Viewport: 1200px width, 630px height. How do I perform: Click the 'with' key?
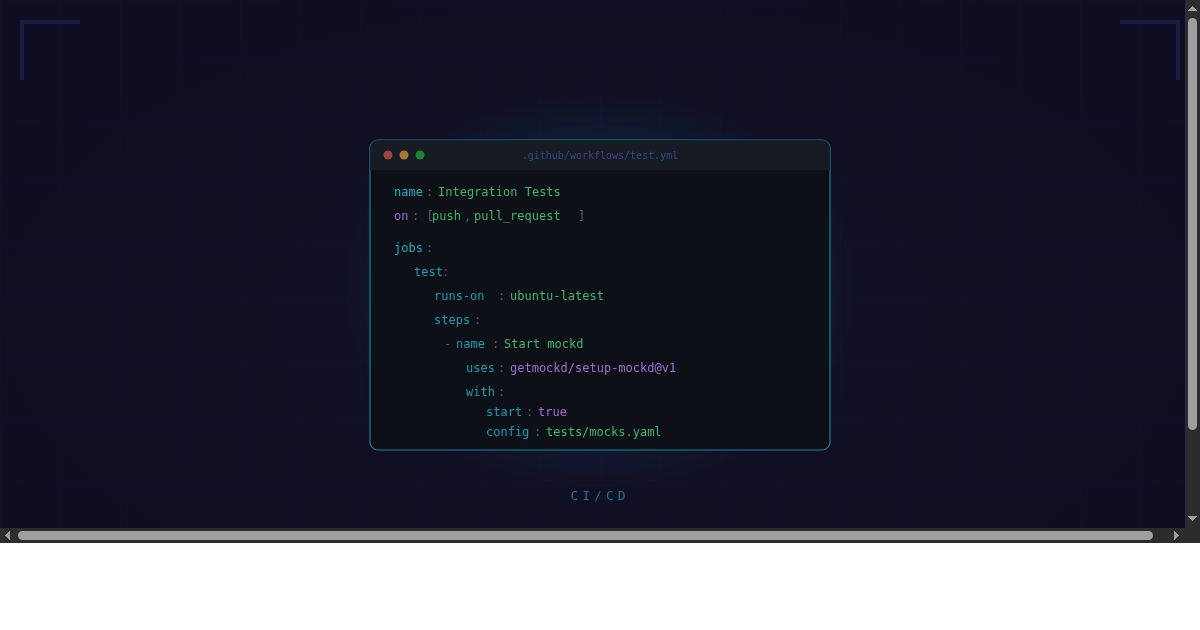tap(480, 392)
